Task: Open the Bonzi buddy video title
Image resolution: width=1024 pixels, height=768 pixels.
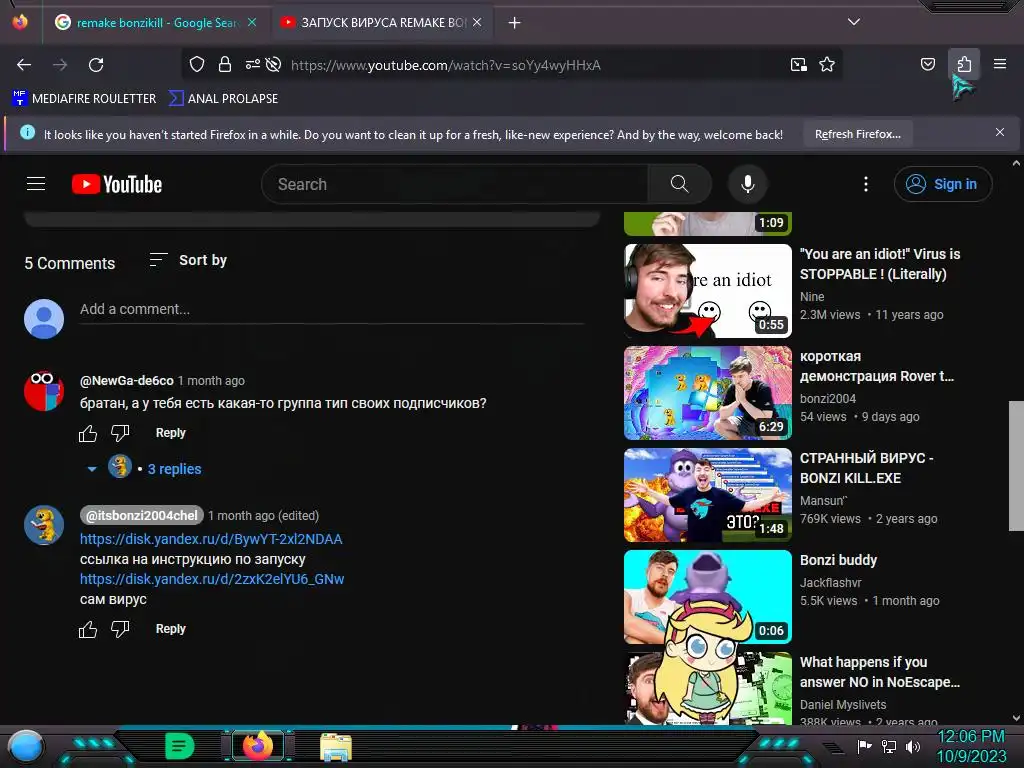Action: click(839, 560)
